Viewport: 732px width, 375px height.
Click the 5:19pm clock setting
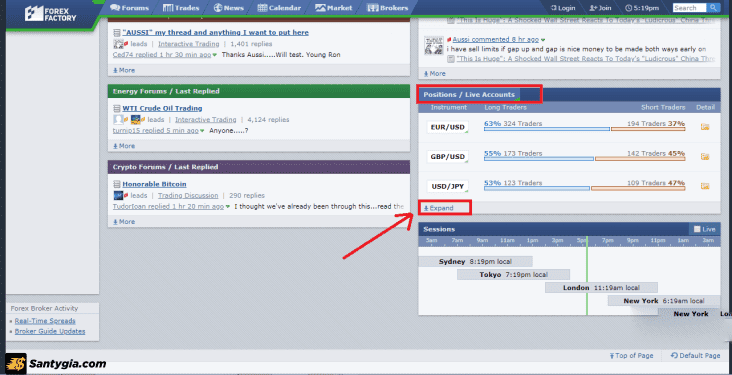coord(642,8)
